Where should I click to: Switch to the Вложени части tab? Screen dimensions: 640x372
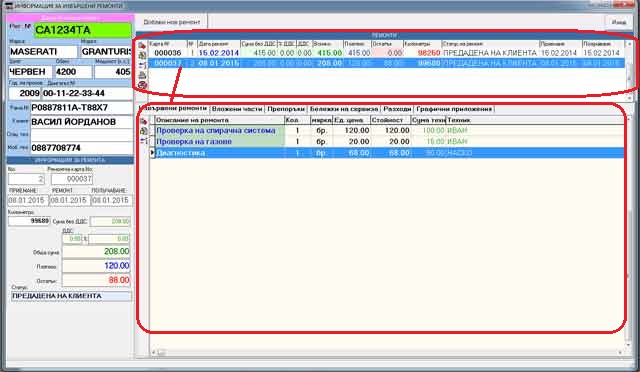click(x=237, y=109)
